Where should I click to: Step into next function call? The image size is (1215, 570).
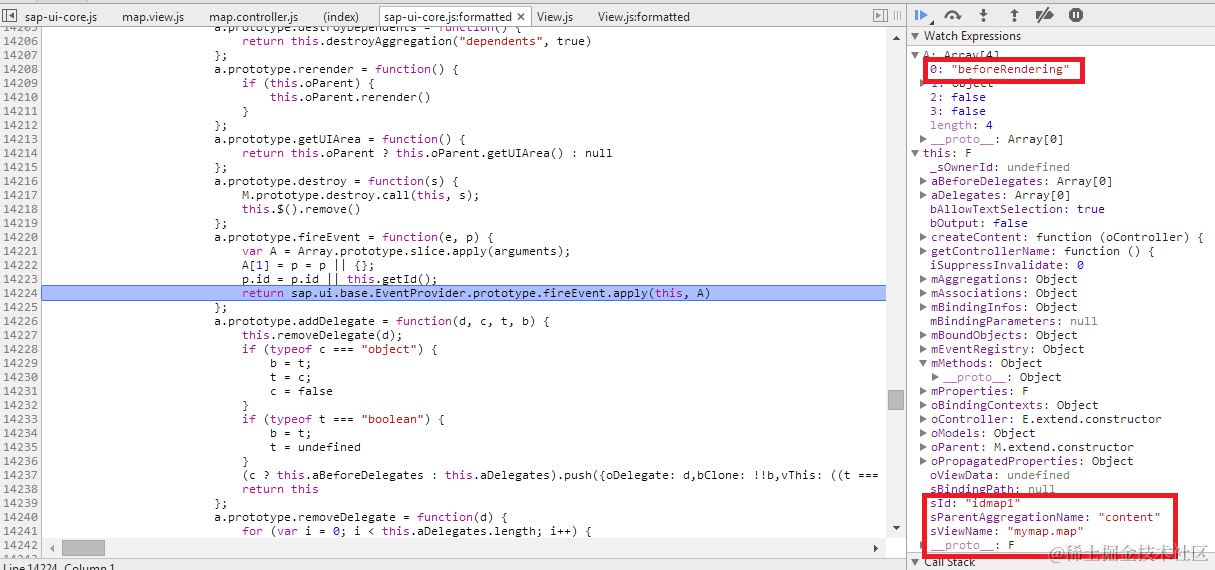tap(983, 15)
